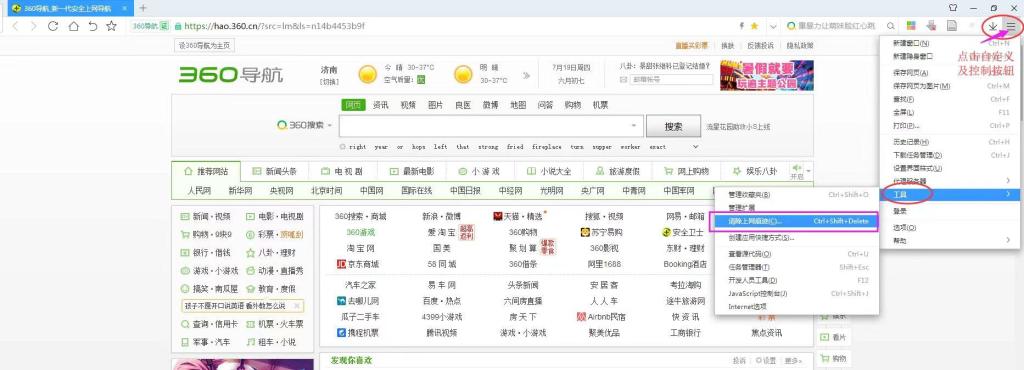
Task: Click the lightning speed mode icon
Action: point(741,26)
